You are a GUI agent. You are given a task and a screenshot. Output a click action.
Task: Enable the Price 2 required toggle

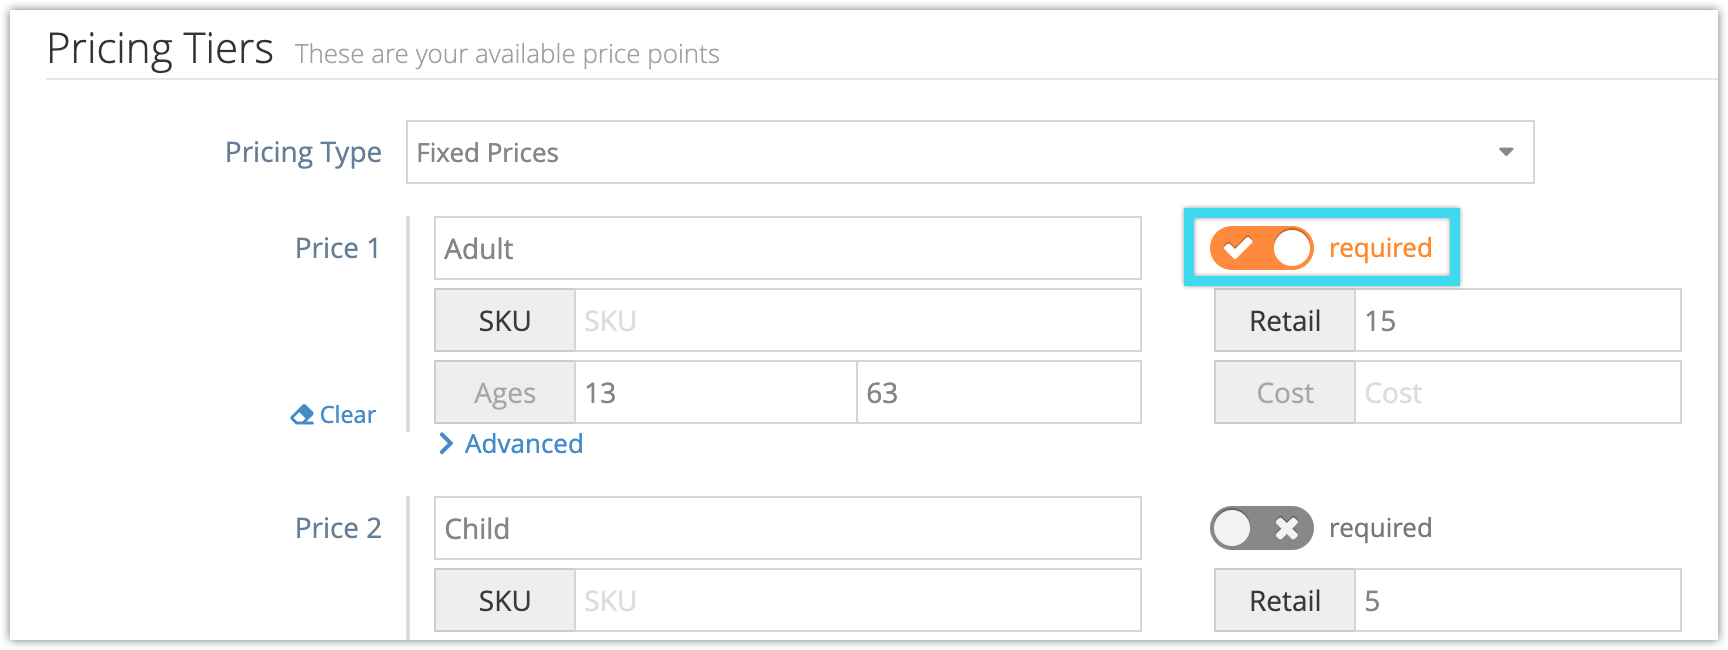pyautogui.click(x=1262, y=528)
